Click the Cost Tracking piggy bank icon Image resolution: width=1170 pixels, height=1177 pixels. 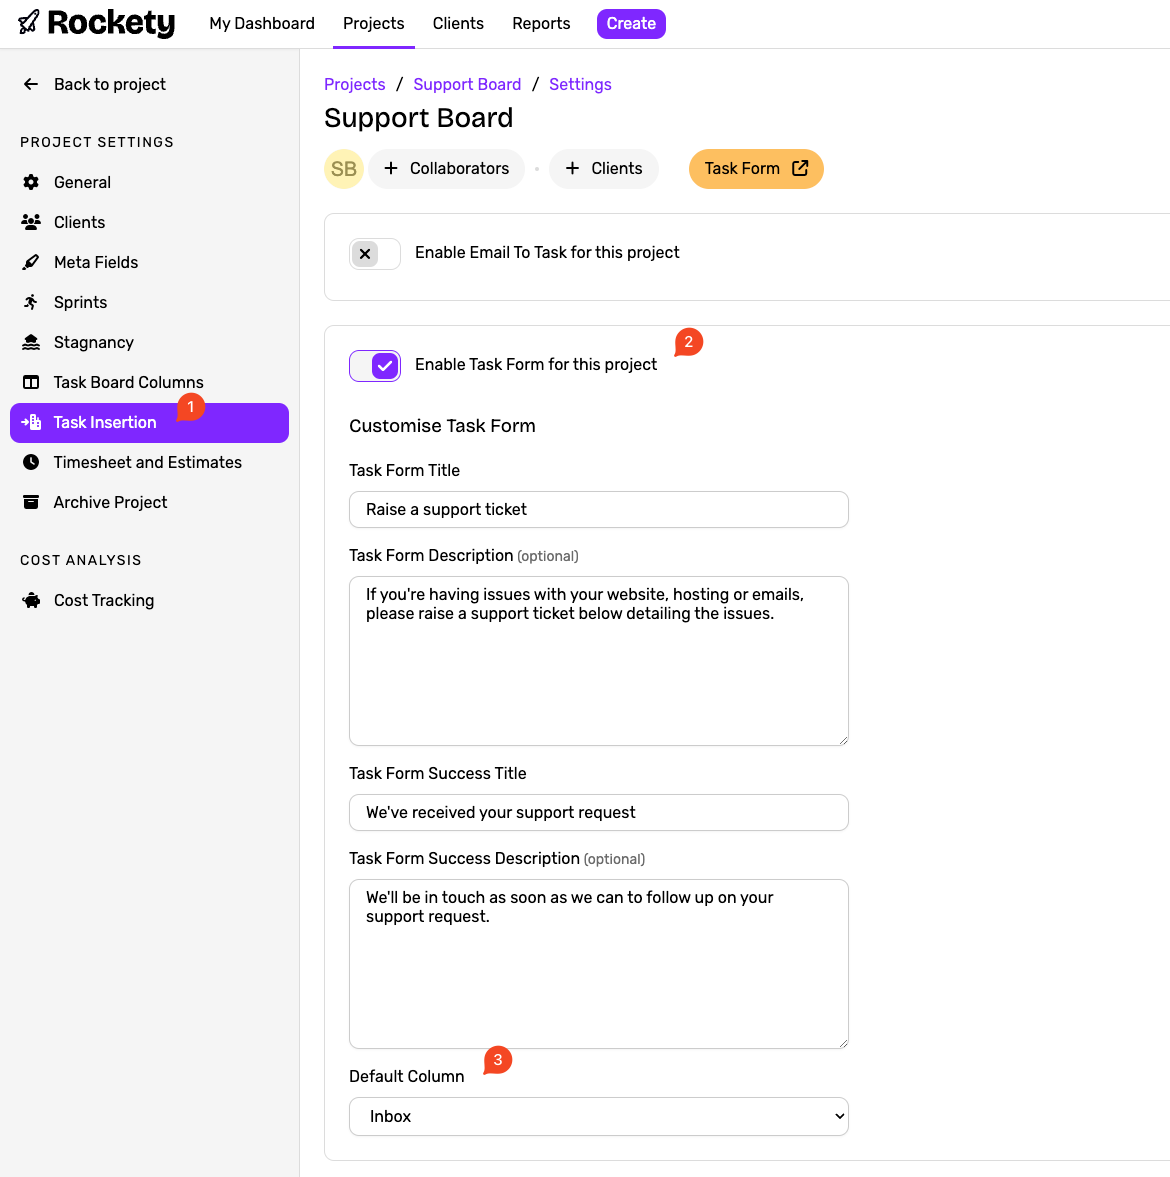coord(31,601)
